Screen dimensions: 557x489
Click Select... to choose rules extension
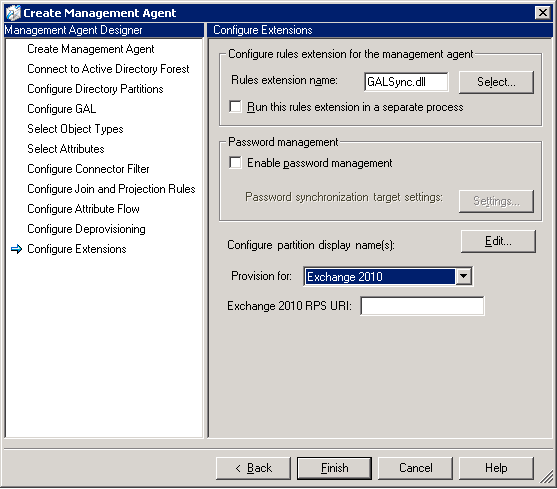(496, 82)
